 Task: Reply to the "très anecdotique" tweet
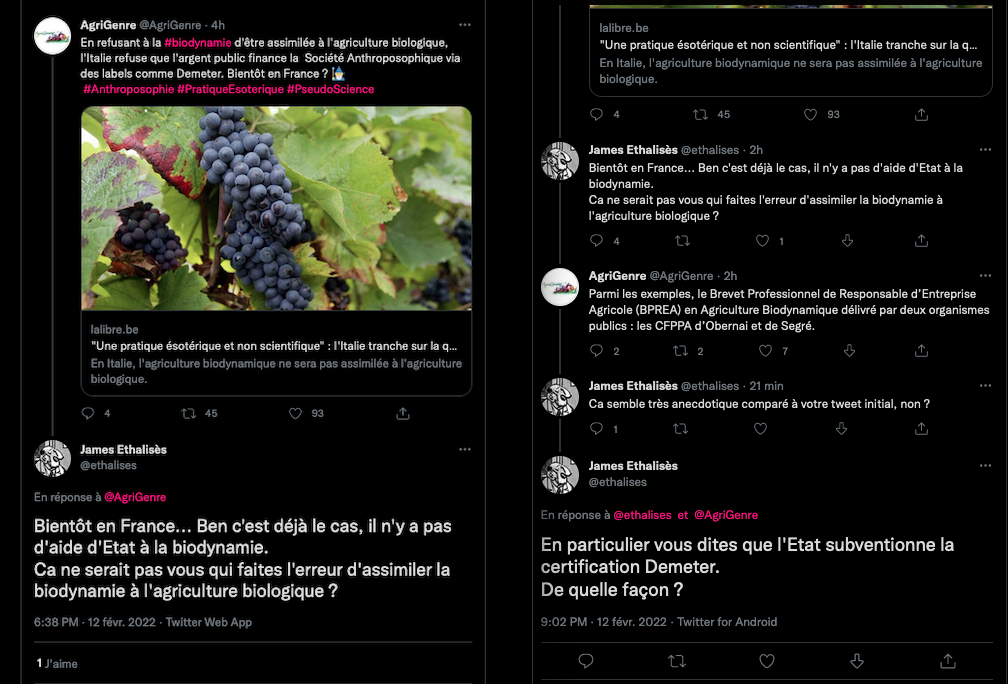point(597,429)
